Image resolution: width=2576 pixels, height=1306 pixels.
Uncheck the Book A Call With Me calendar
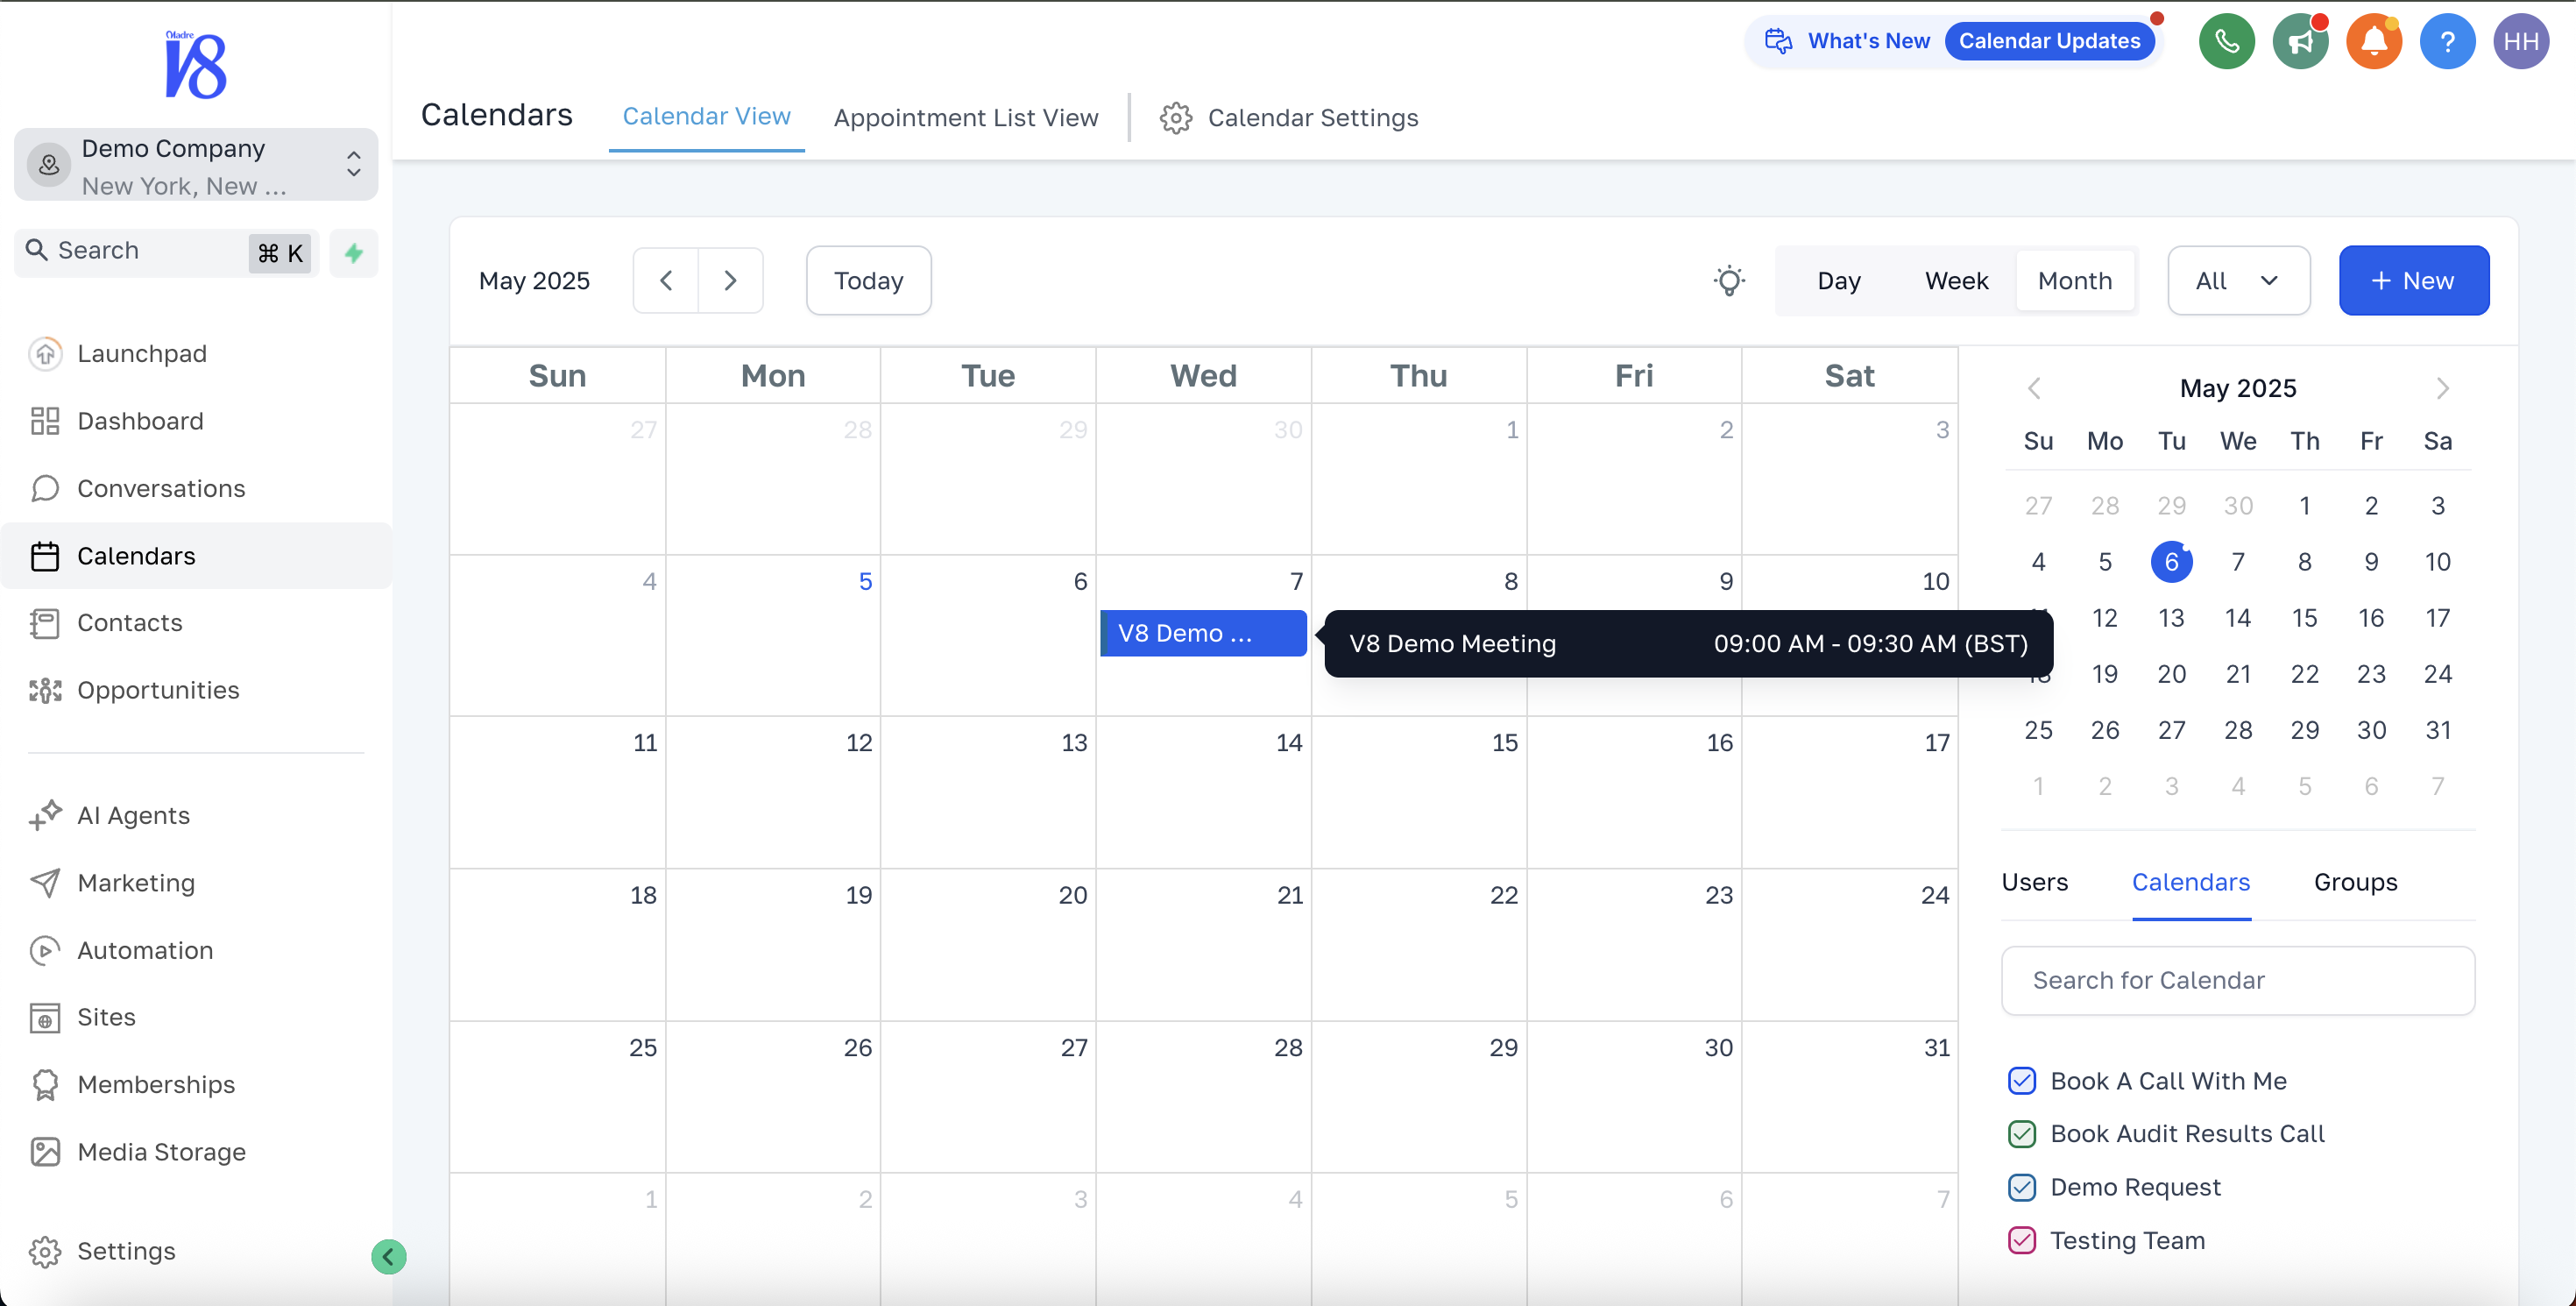point(2023,1081)
